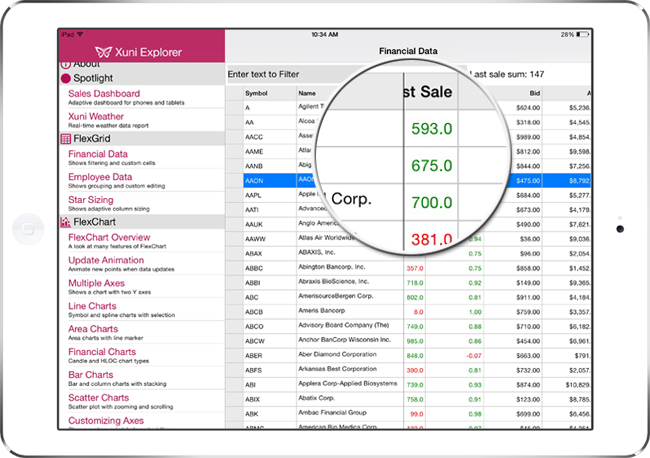Image resolution: width=650 pixels, height=458 pixels.
Task: Click the Financial Data page title
Action: click(x=408, y=51)
